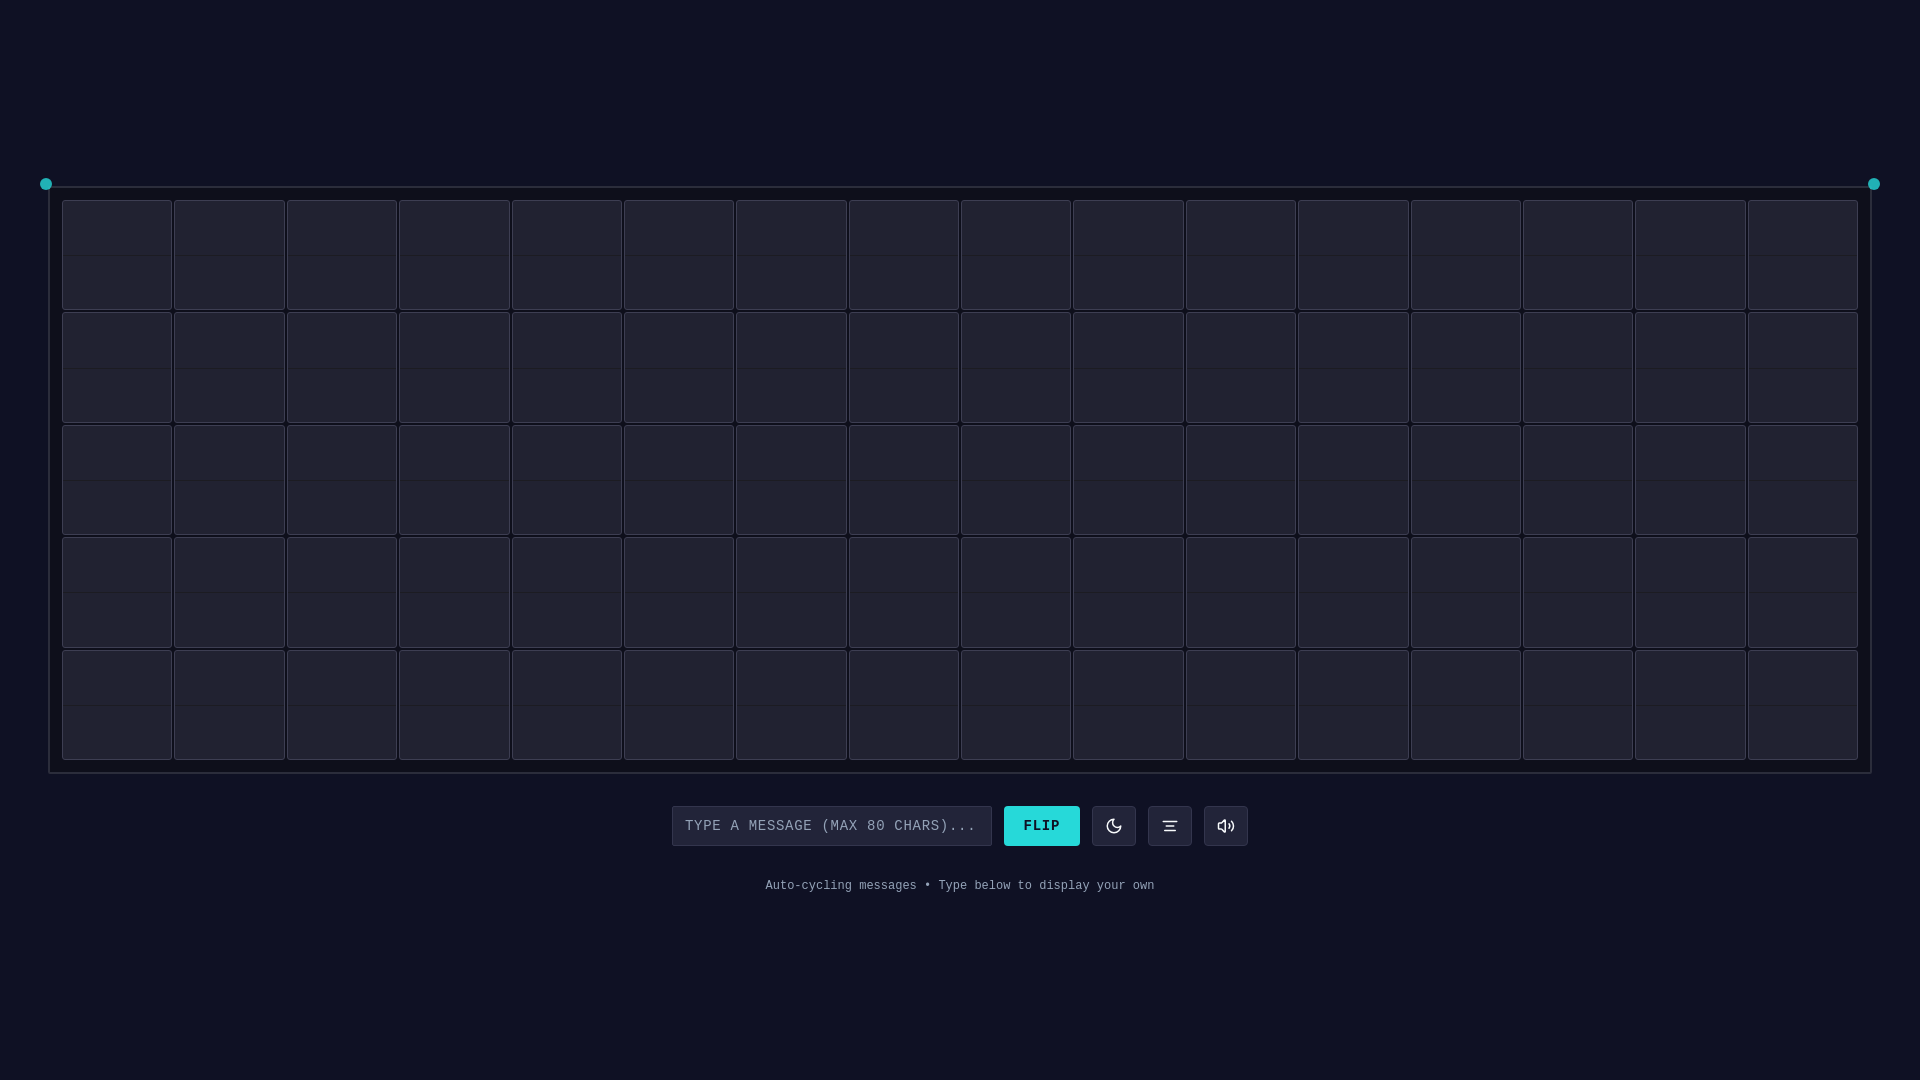Toggle dark mode with moon icon
Screen dimensions: 1920x1080
(x=1113, y=826)
